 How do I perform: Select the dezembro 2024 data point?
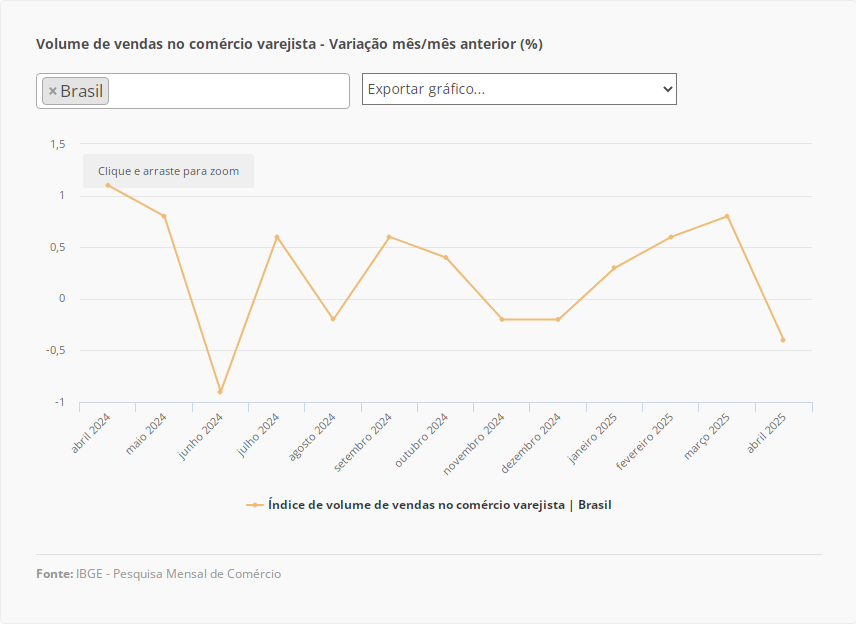click(x=558, y=319)
